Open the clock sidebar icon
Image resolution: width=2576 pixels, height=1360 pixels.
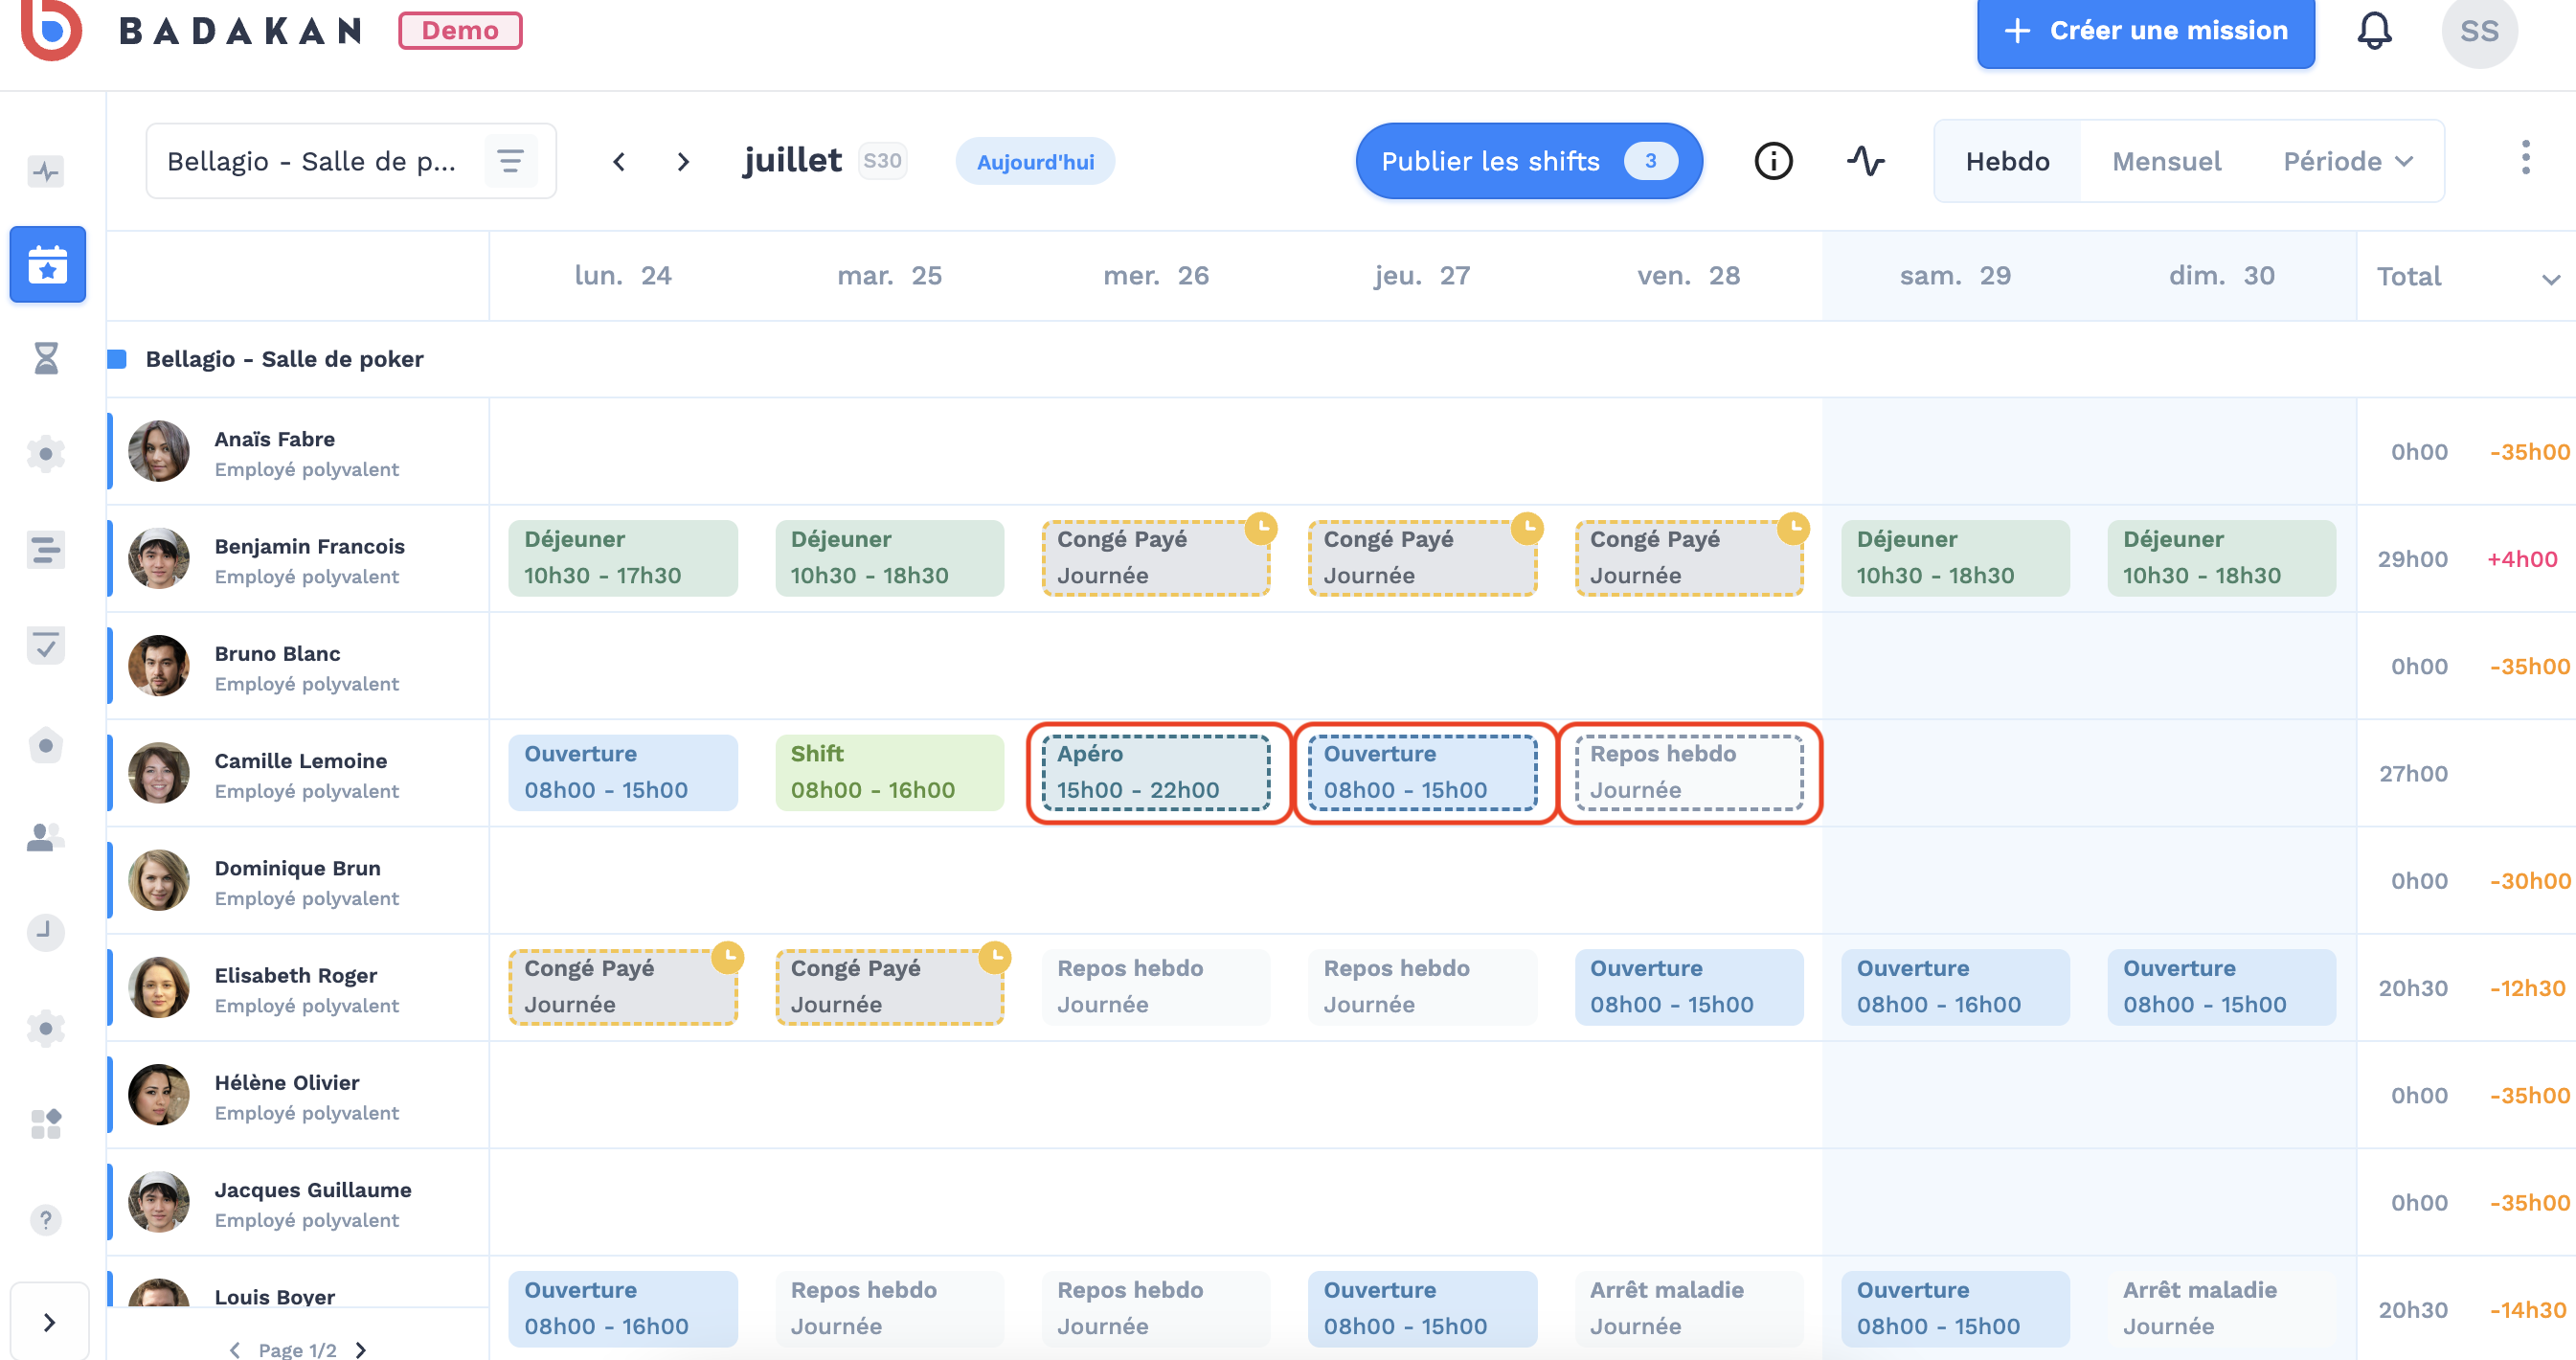click(46, 931)
